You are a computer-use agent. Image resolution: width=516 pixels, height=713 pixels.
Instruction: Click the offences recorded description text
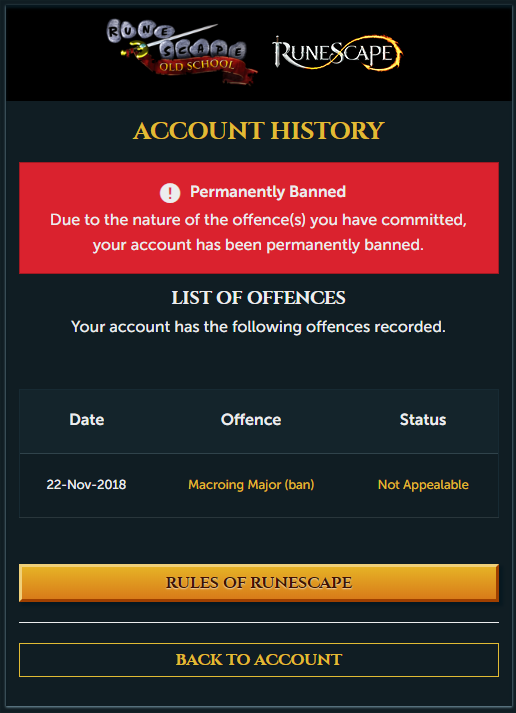258,327
